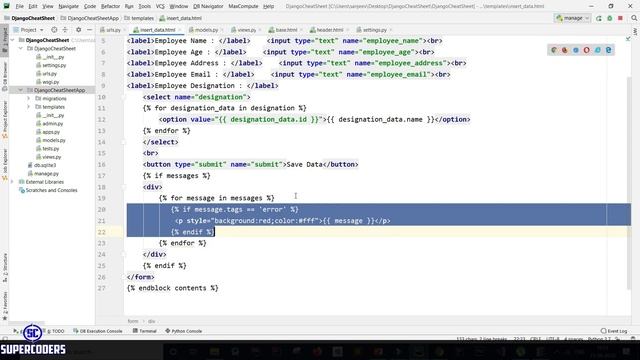Image resolution: width=640 pixels, height=360 pixels.
Task: Stop the running process with red square
Action: [x=620, y=18]
